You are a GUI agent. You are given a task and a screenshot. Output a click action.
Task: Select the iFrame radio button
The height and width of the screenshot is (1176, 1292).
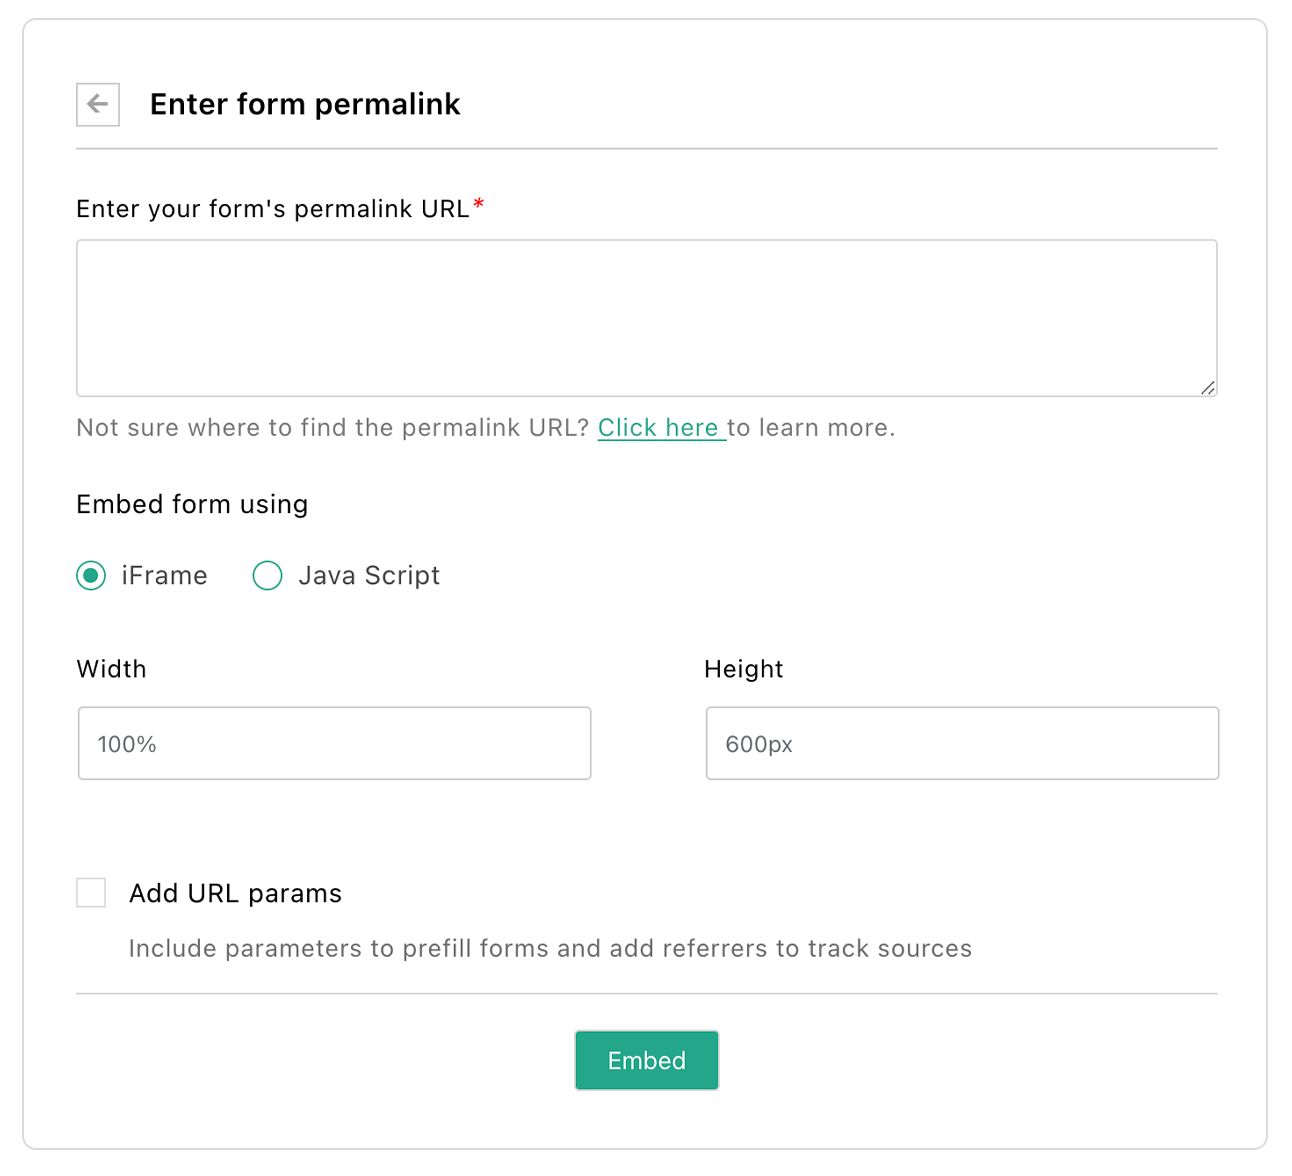[91, 576]
